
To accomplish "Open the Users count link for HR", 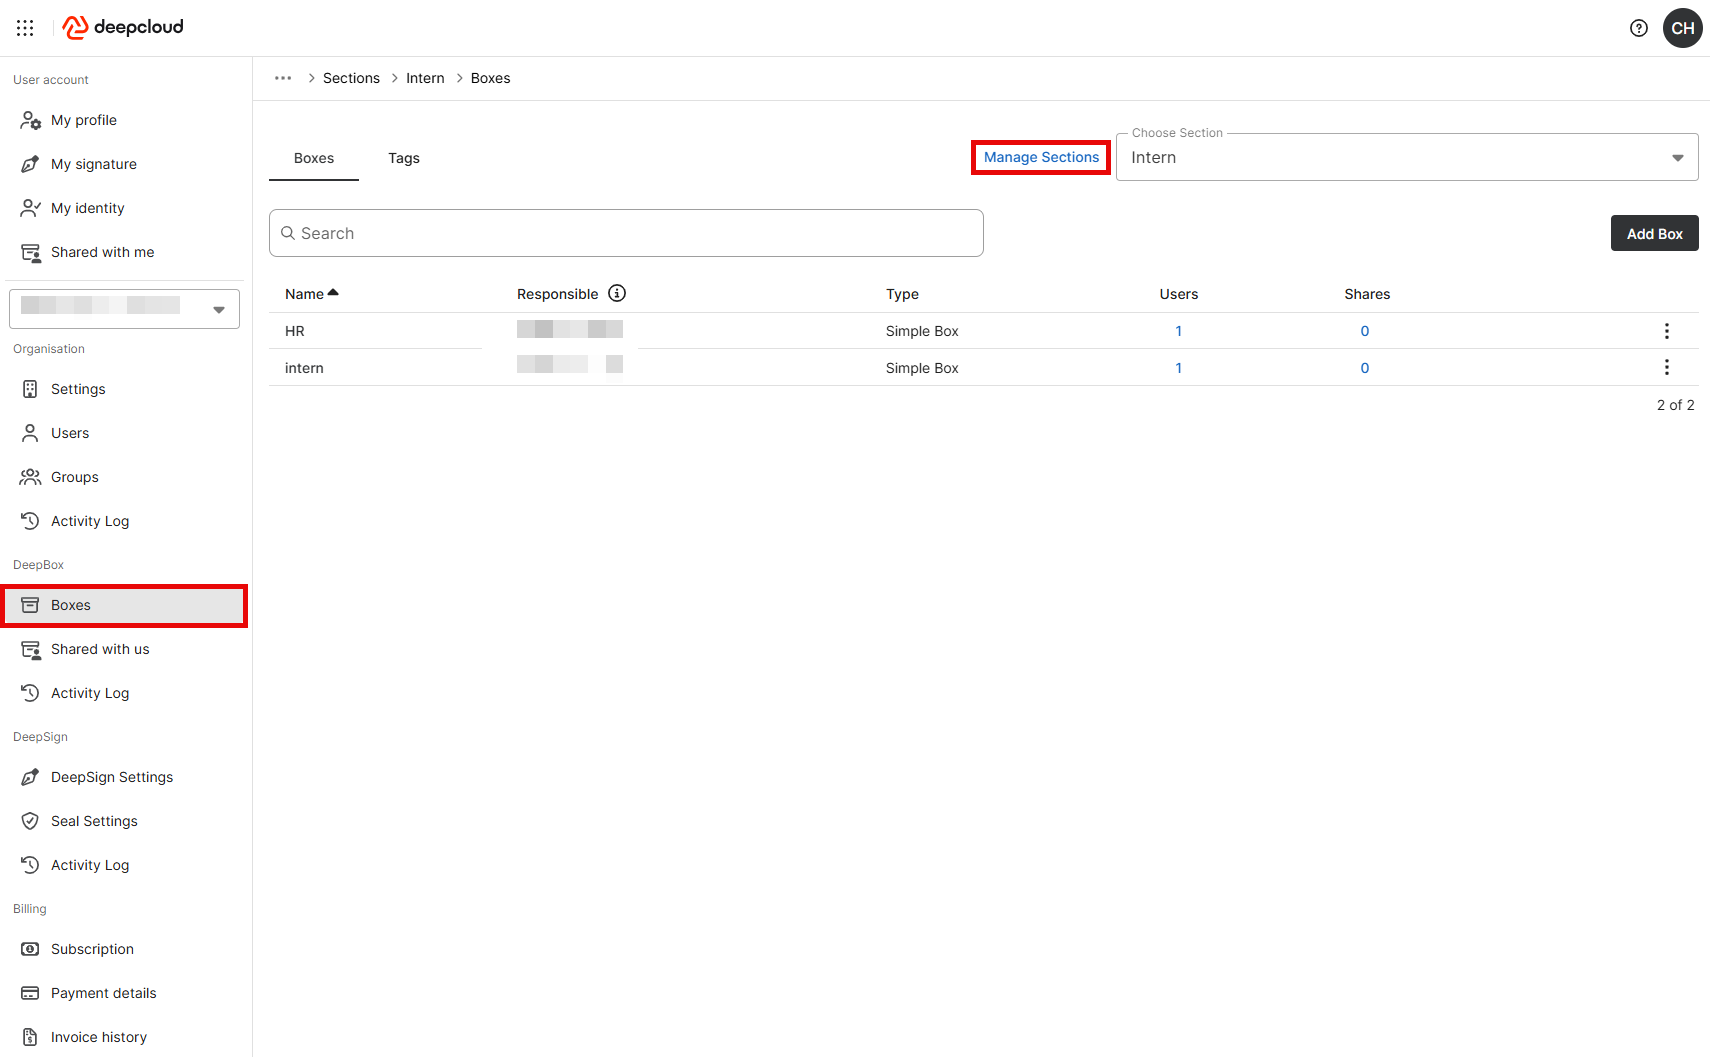I will coord(1178,331).
